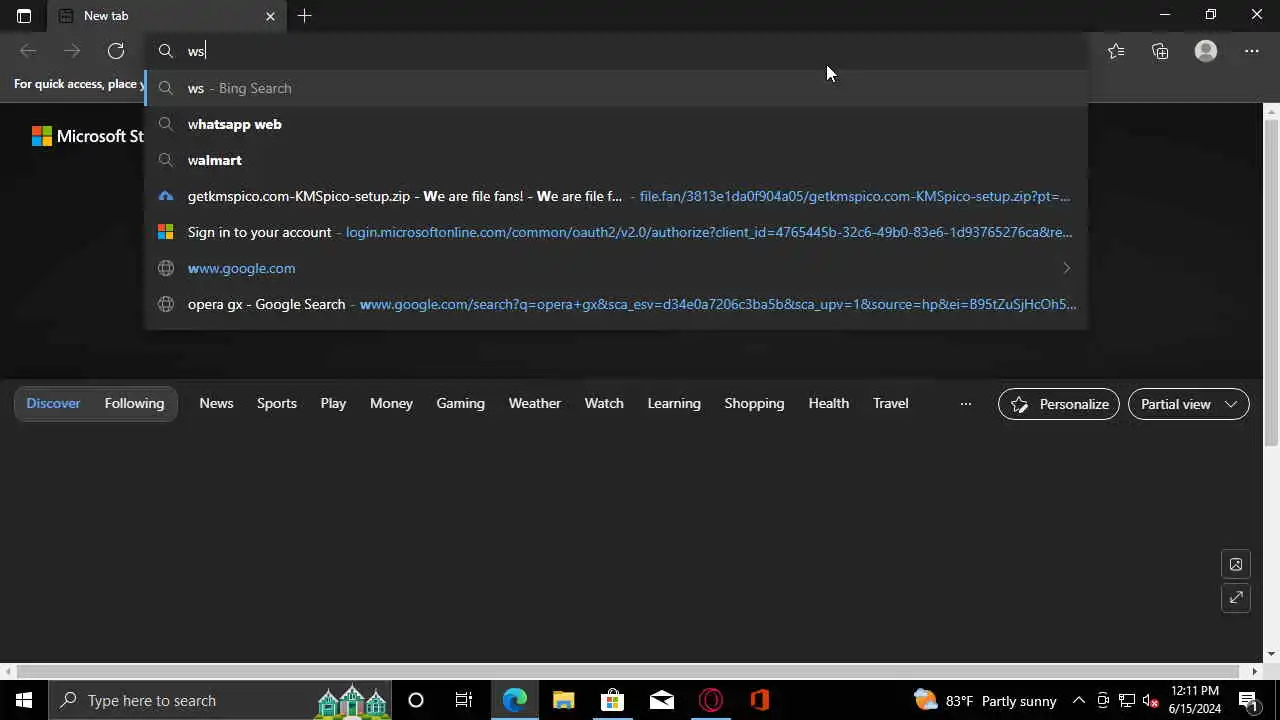Open Mail app from taskbar
The width and height of the screenshot is (1280, 720).
click(x=662, y=700)
